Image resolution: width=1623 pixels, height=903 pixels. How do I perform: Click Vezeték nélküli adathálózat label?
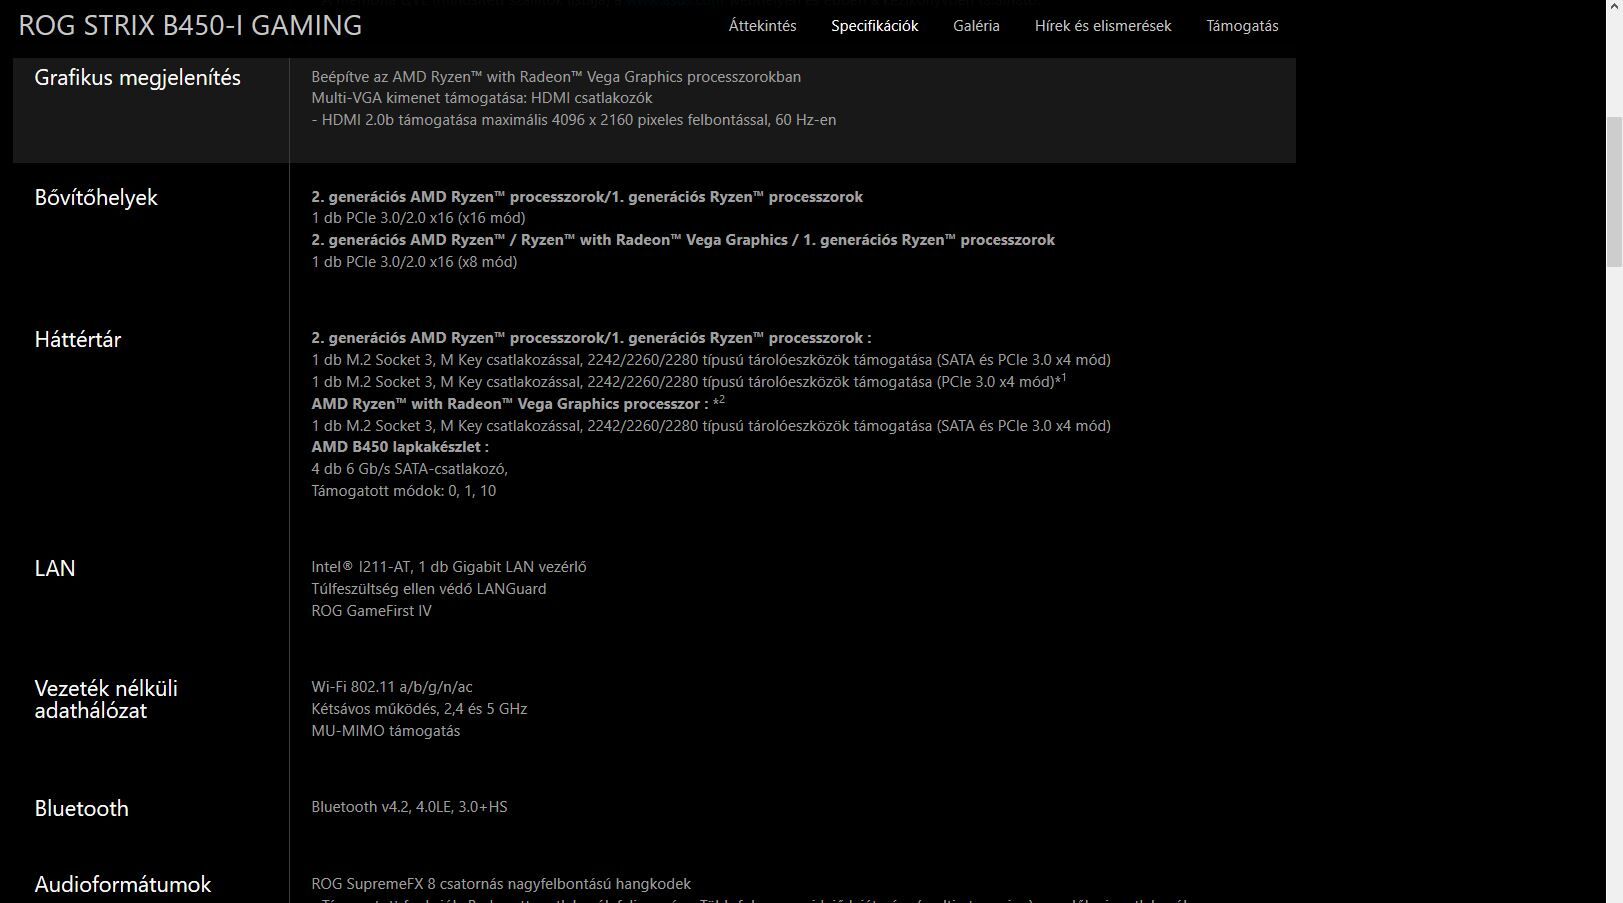(x=106, y=699)
